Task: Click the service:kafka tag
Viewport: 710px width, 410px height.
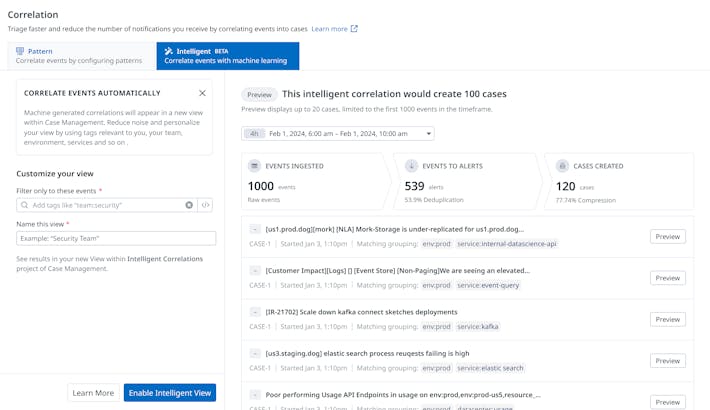Action: coord(478,327)
